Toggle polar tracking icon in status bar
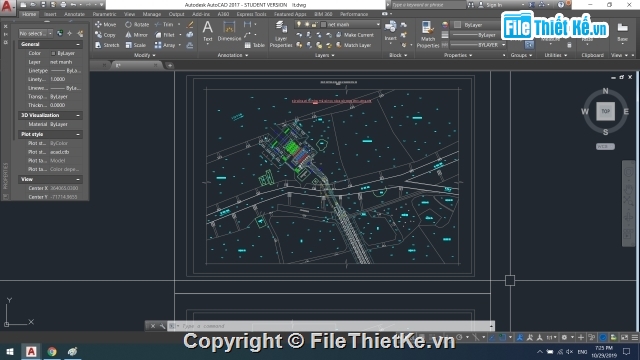This screenshot has width=640, height=360. click(x=460, y=338)
